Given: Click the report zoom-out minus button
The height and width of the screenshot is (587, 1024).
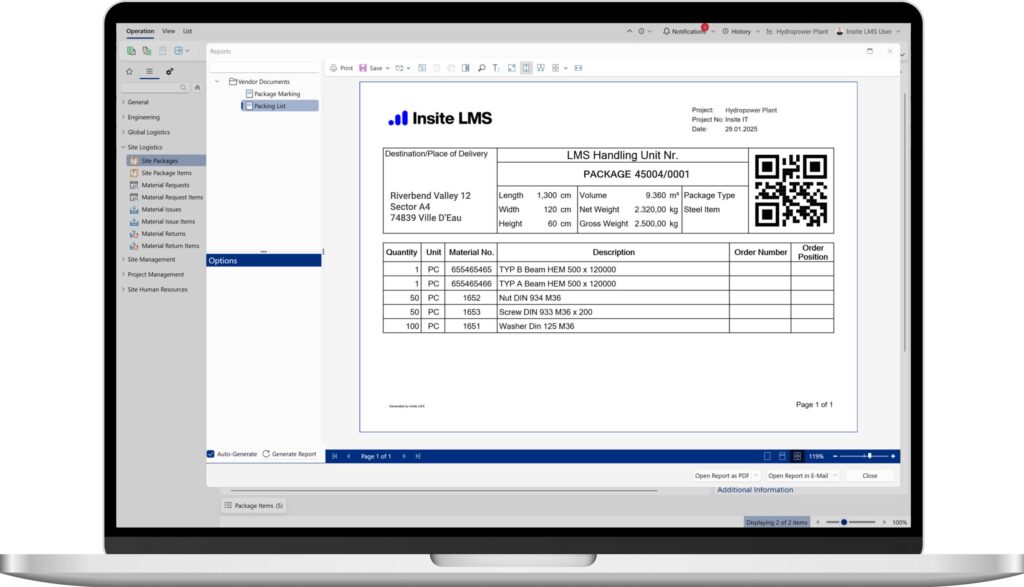Looking at the screenshot, I should click(835, 456).
